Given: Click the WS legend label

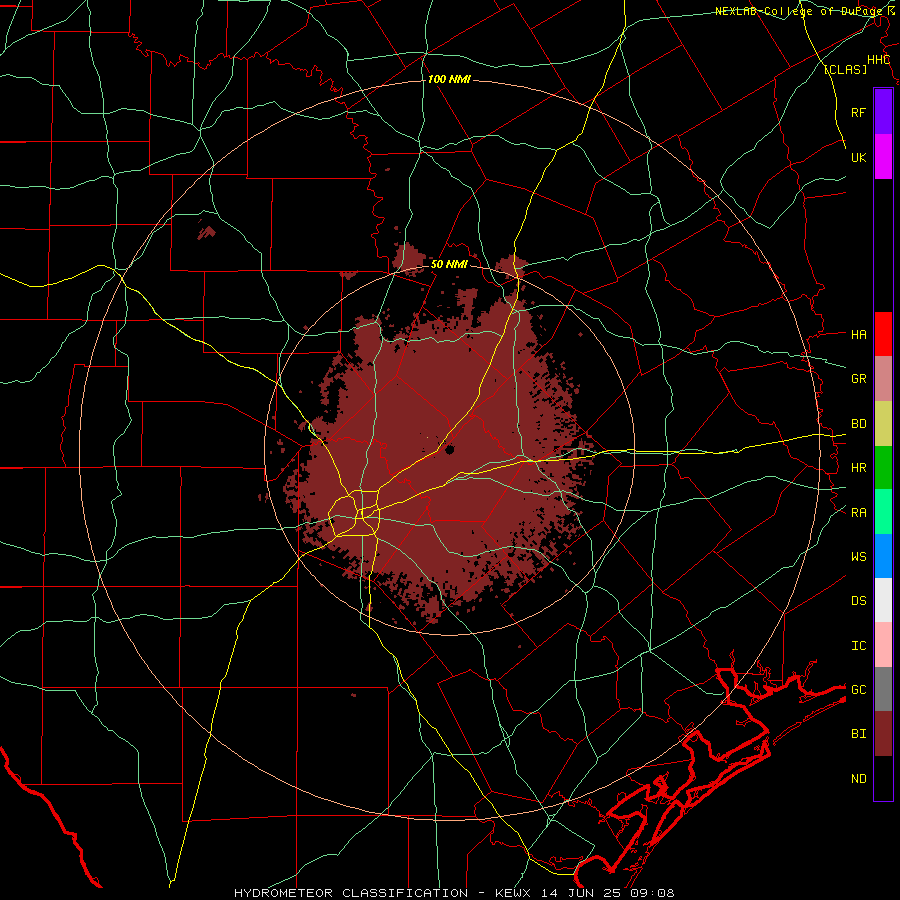Looking at the screenshot, I should (859, 557).
